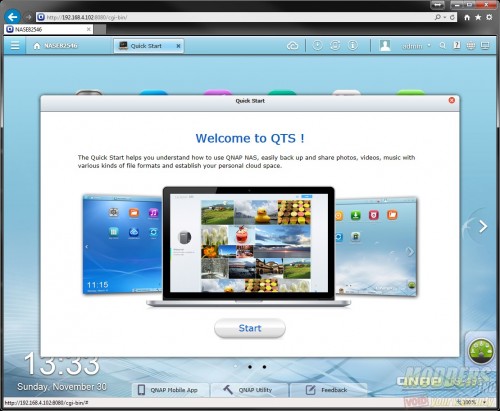Open background tasks clock icon
The width and height of the screenshot is (500, 411).
317,45
